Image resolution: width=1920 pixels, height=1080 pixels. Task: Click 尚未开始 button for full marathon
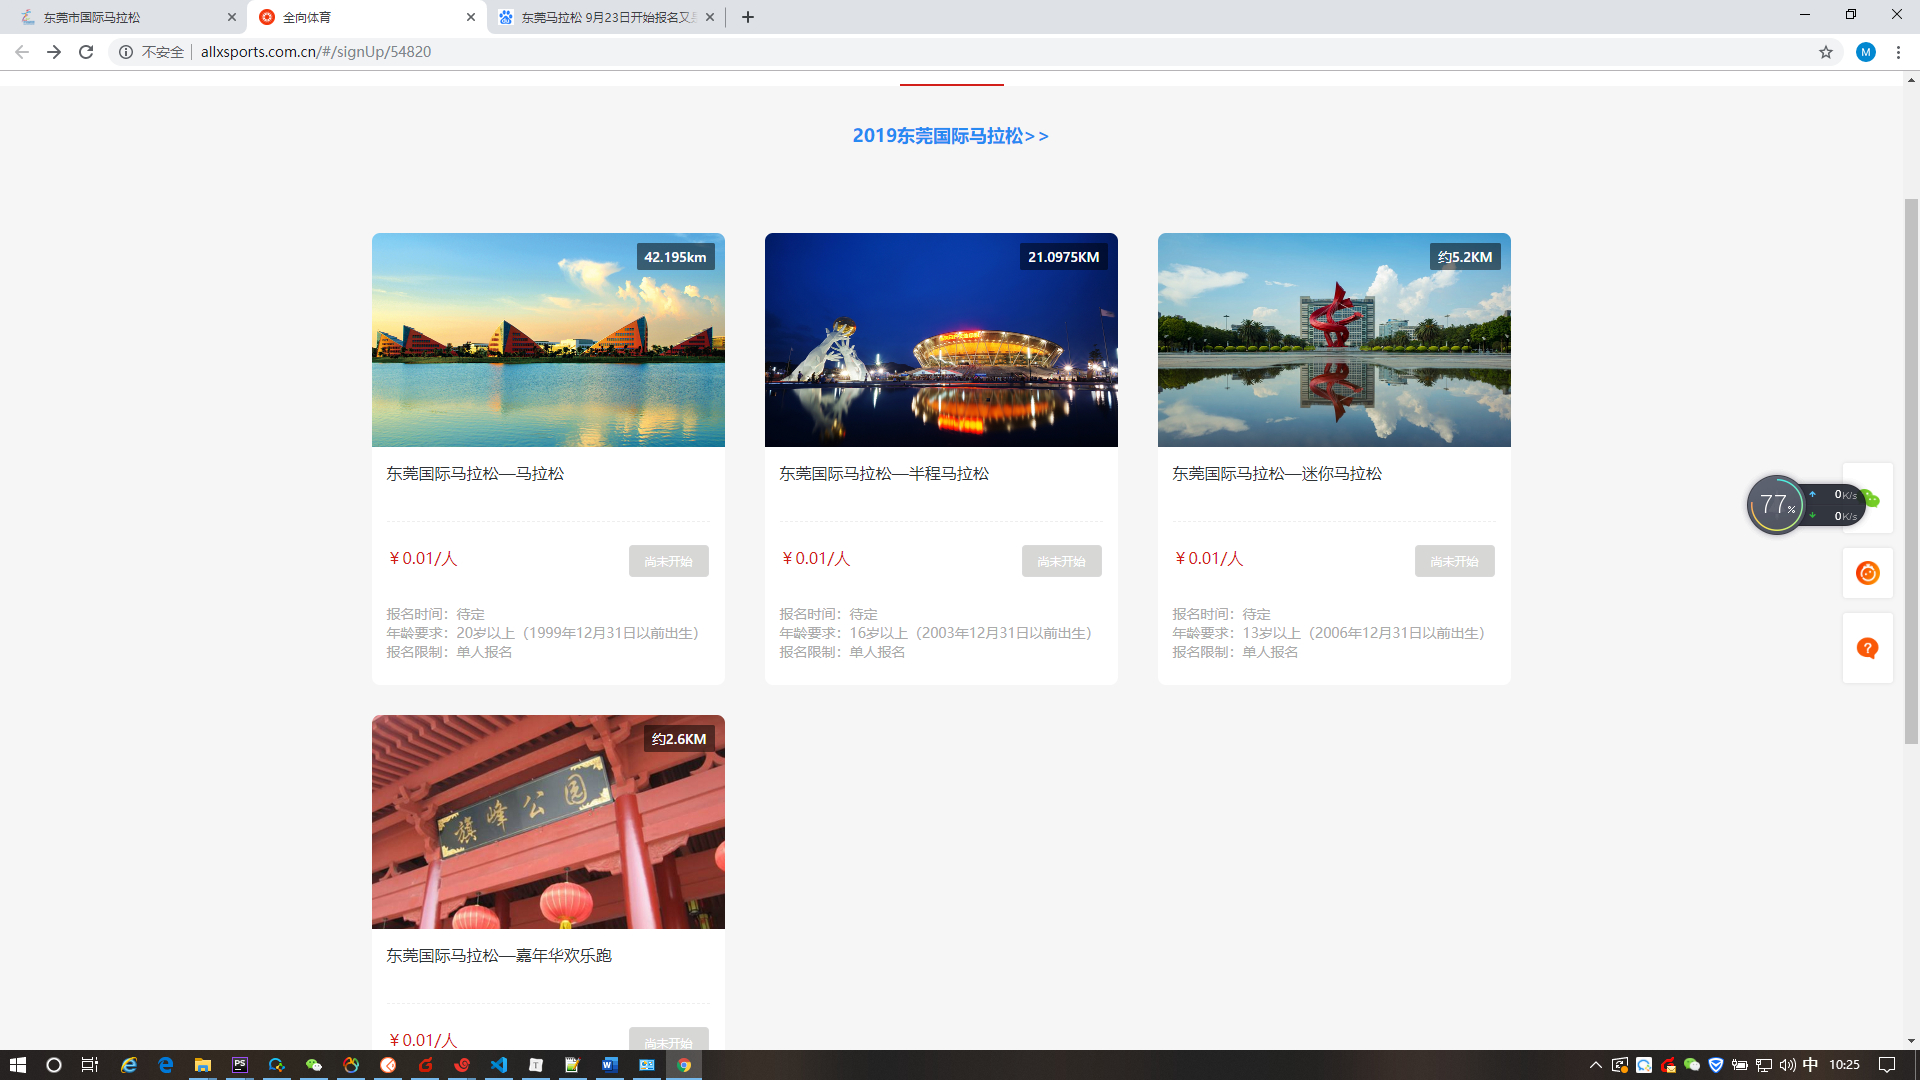tap(668, 561)
